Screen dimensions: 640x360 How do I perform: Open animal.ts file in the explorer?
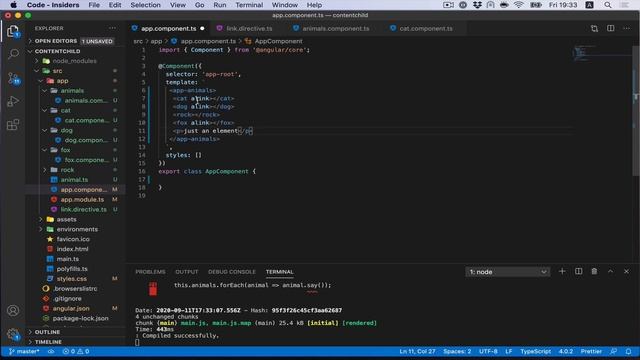pyautogui.click(x=74, y=180)
